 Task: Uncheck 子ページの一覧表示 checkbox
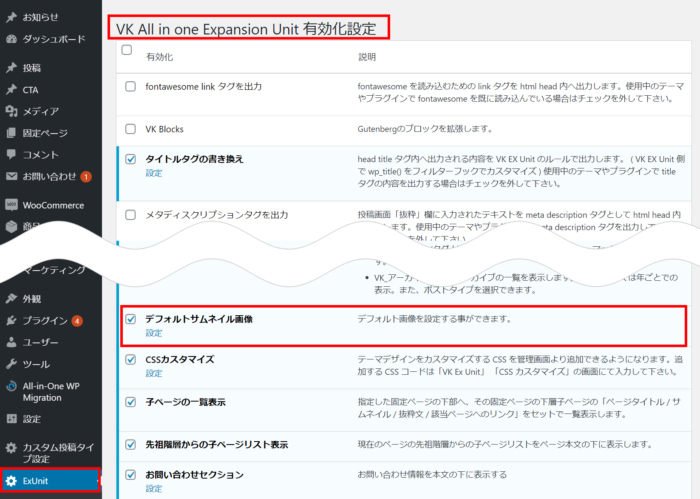click(x=130, y=402)
